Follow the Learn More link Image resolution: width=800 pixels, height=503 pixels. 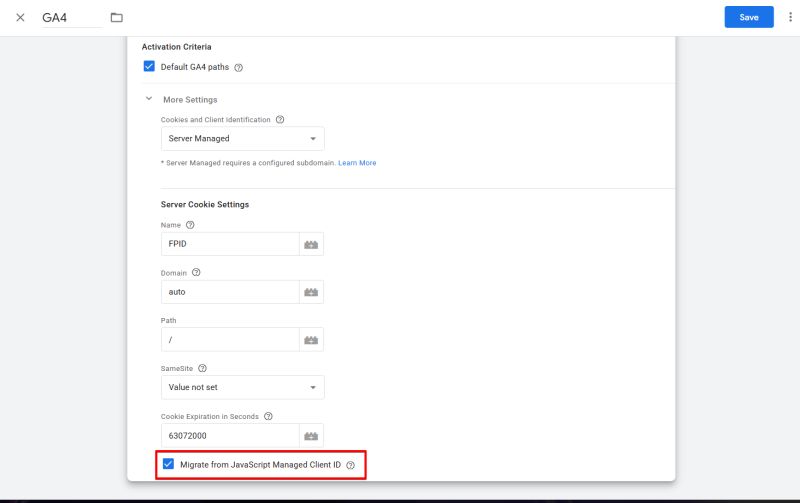coord(357,163)
